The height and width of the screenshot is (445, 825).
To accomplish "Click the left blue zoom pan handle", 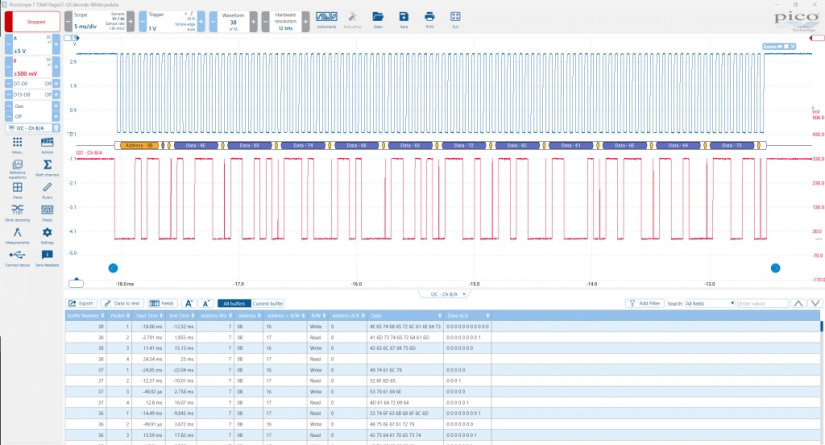I will click(113, 268).
